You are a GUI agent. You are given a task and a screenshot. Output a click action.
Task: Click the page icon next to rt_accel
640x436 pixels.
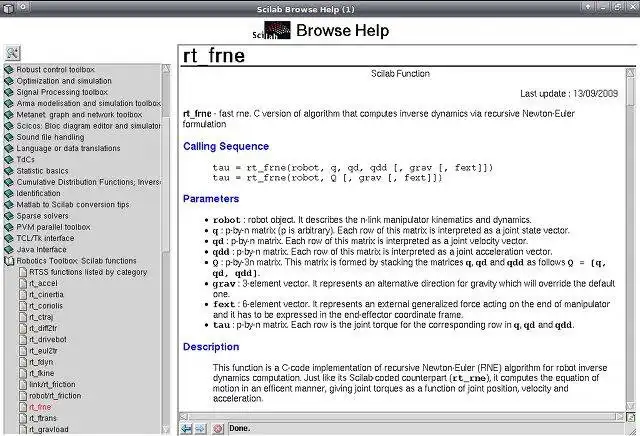23,283
